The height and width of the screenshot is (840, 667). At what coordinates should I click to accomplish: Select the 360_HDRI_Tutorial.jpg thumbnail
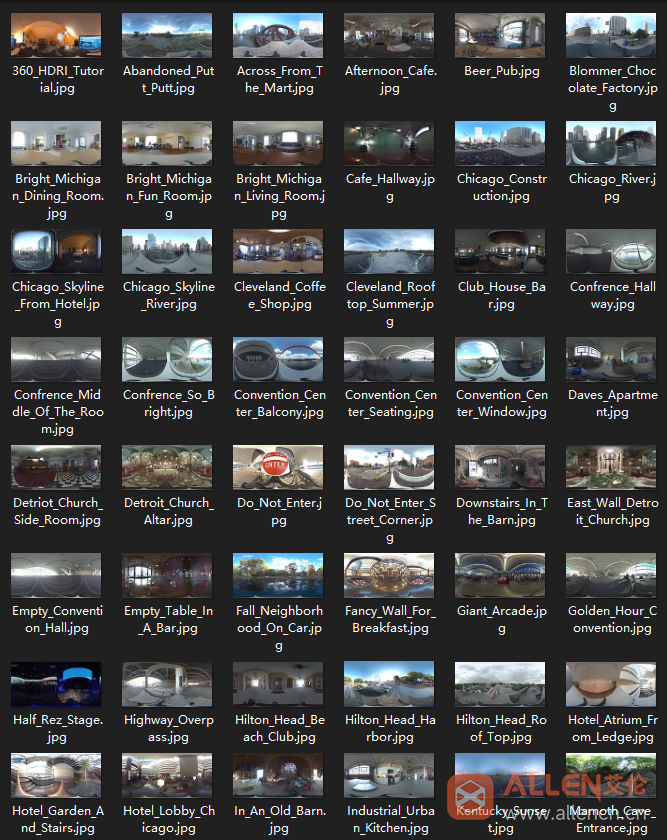coord(56,36)
